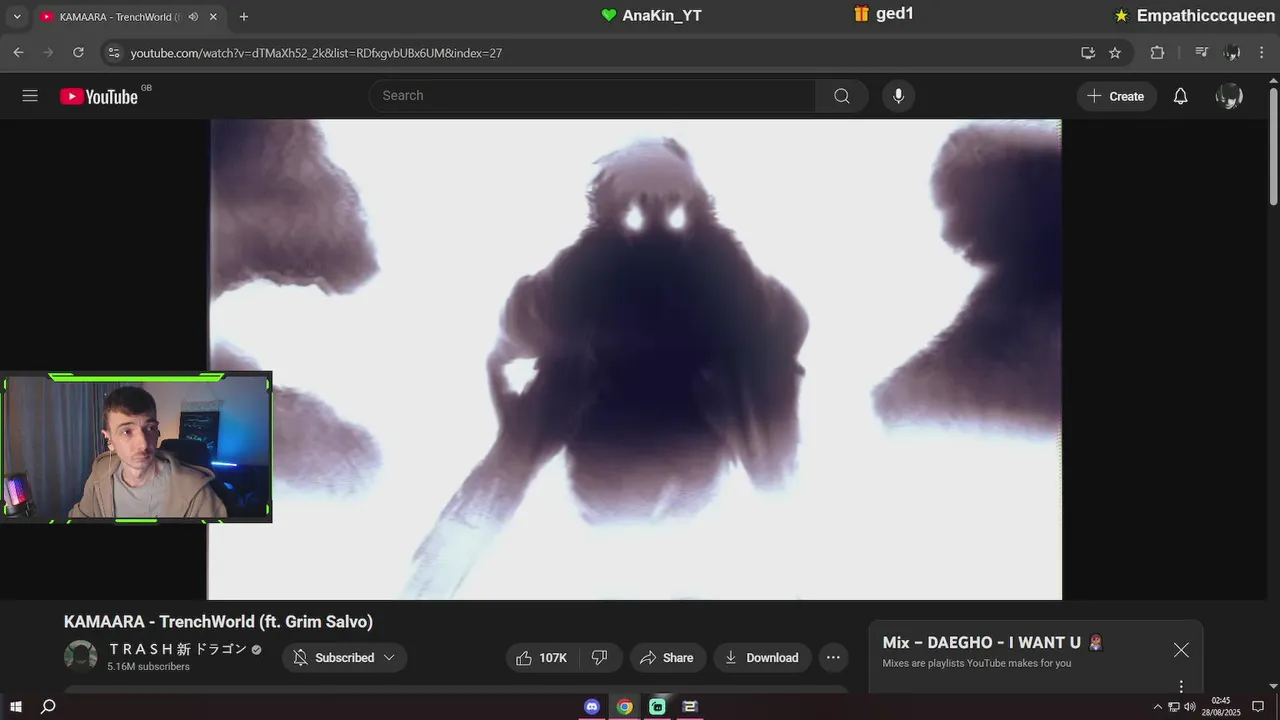
Task: Click the Create button
Action: click(1116, 96)
